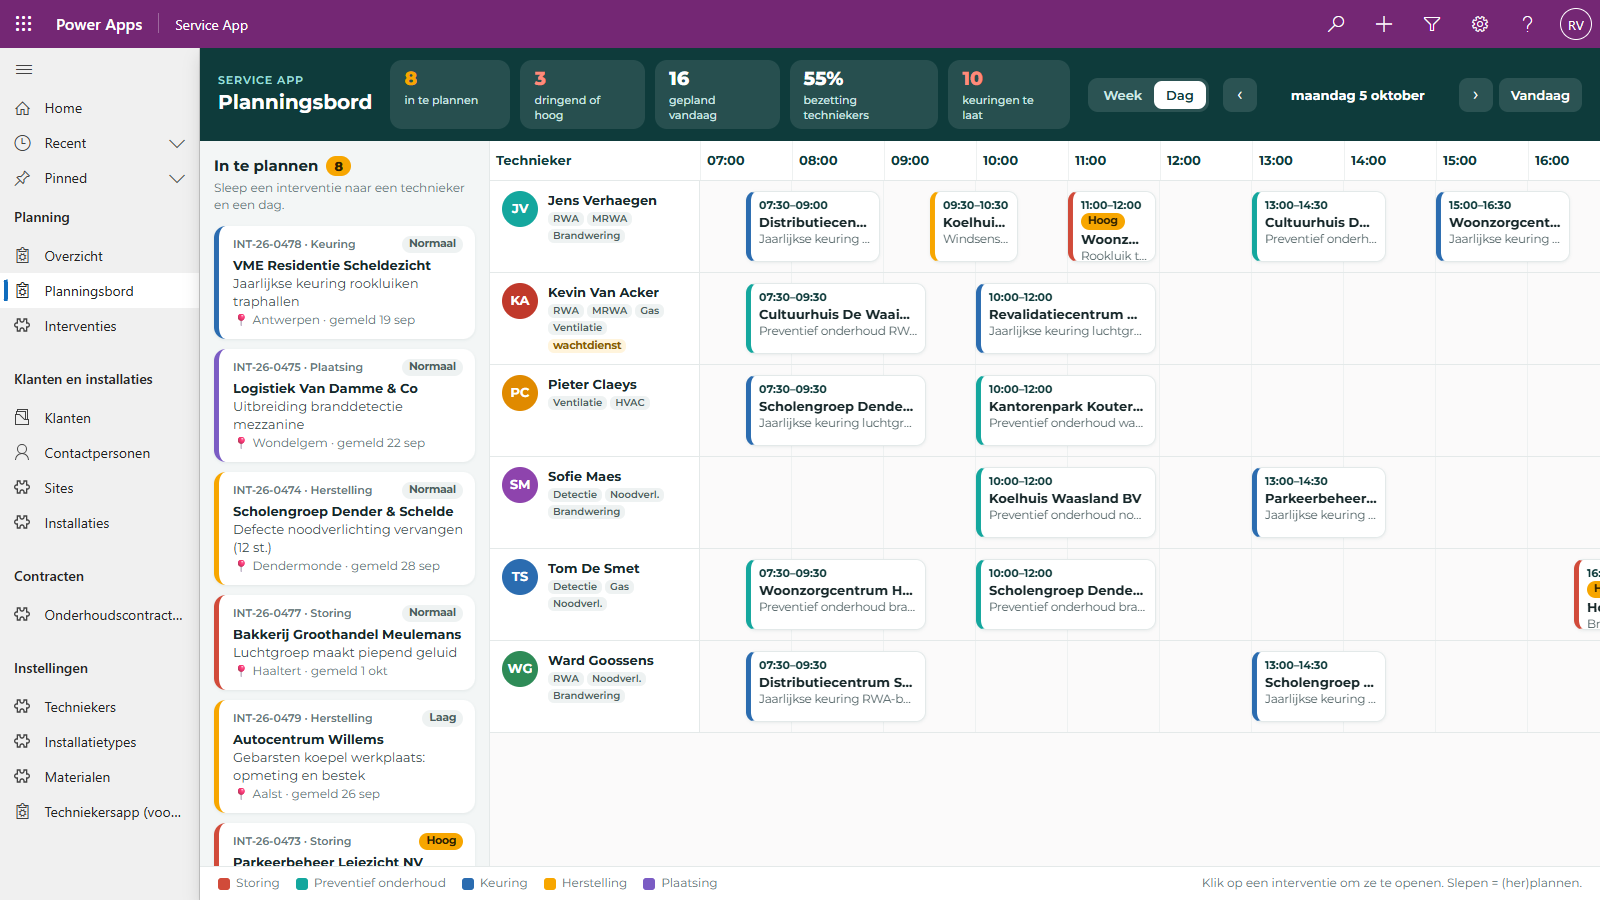Open Contactpersonen in sidebar
The width and height of the screenshot is (1600, 900).
point(100,453)
